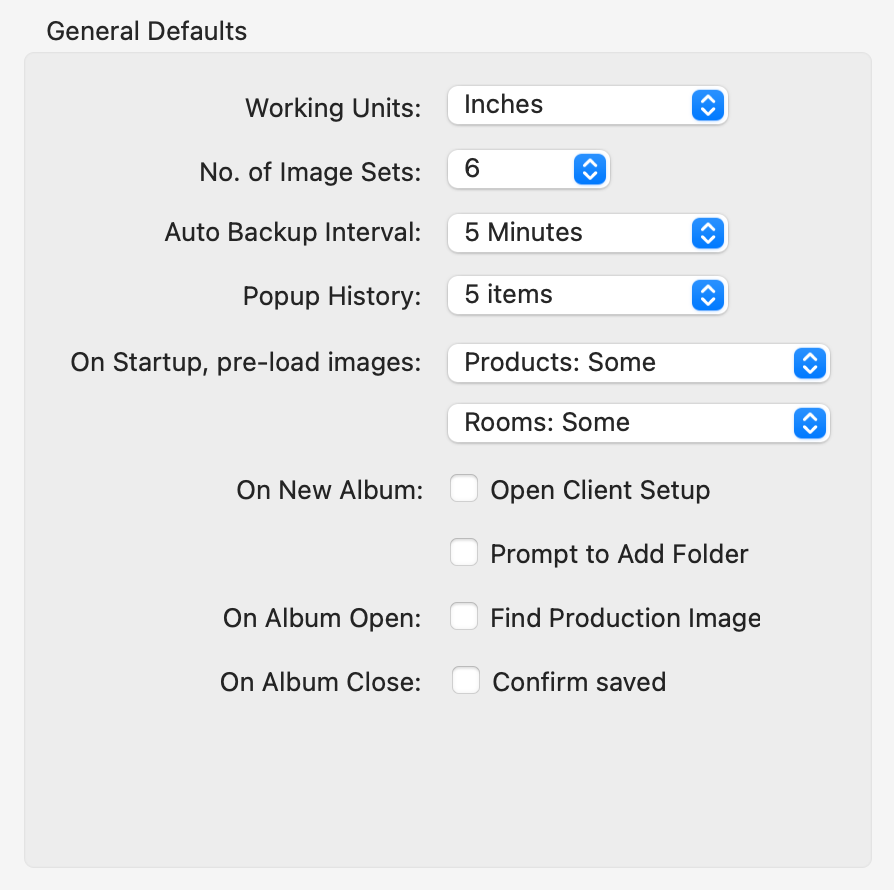Expand the Products: Some pre-load dropdown
894x890 pixels.
coord(638,363)
